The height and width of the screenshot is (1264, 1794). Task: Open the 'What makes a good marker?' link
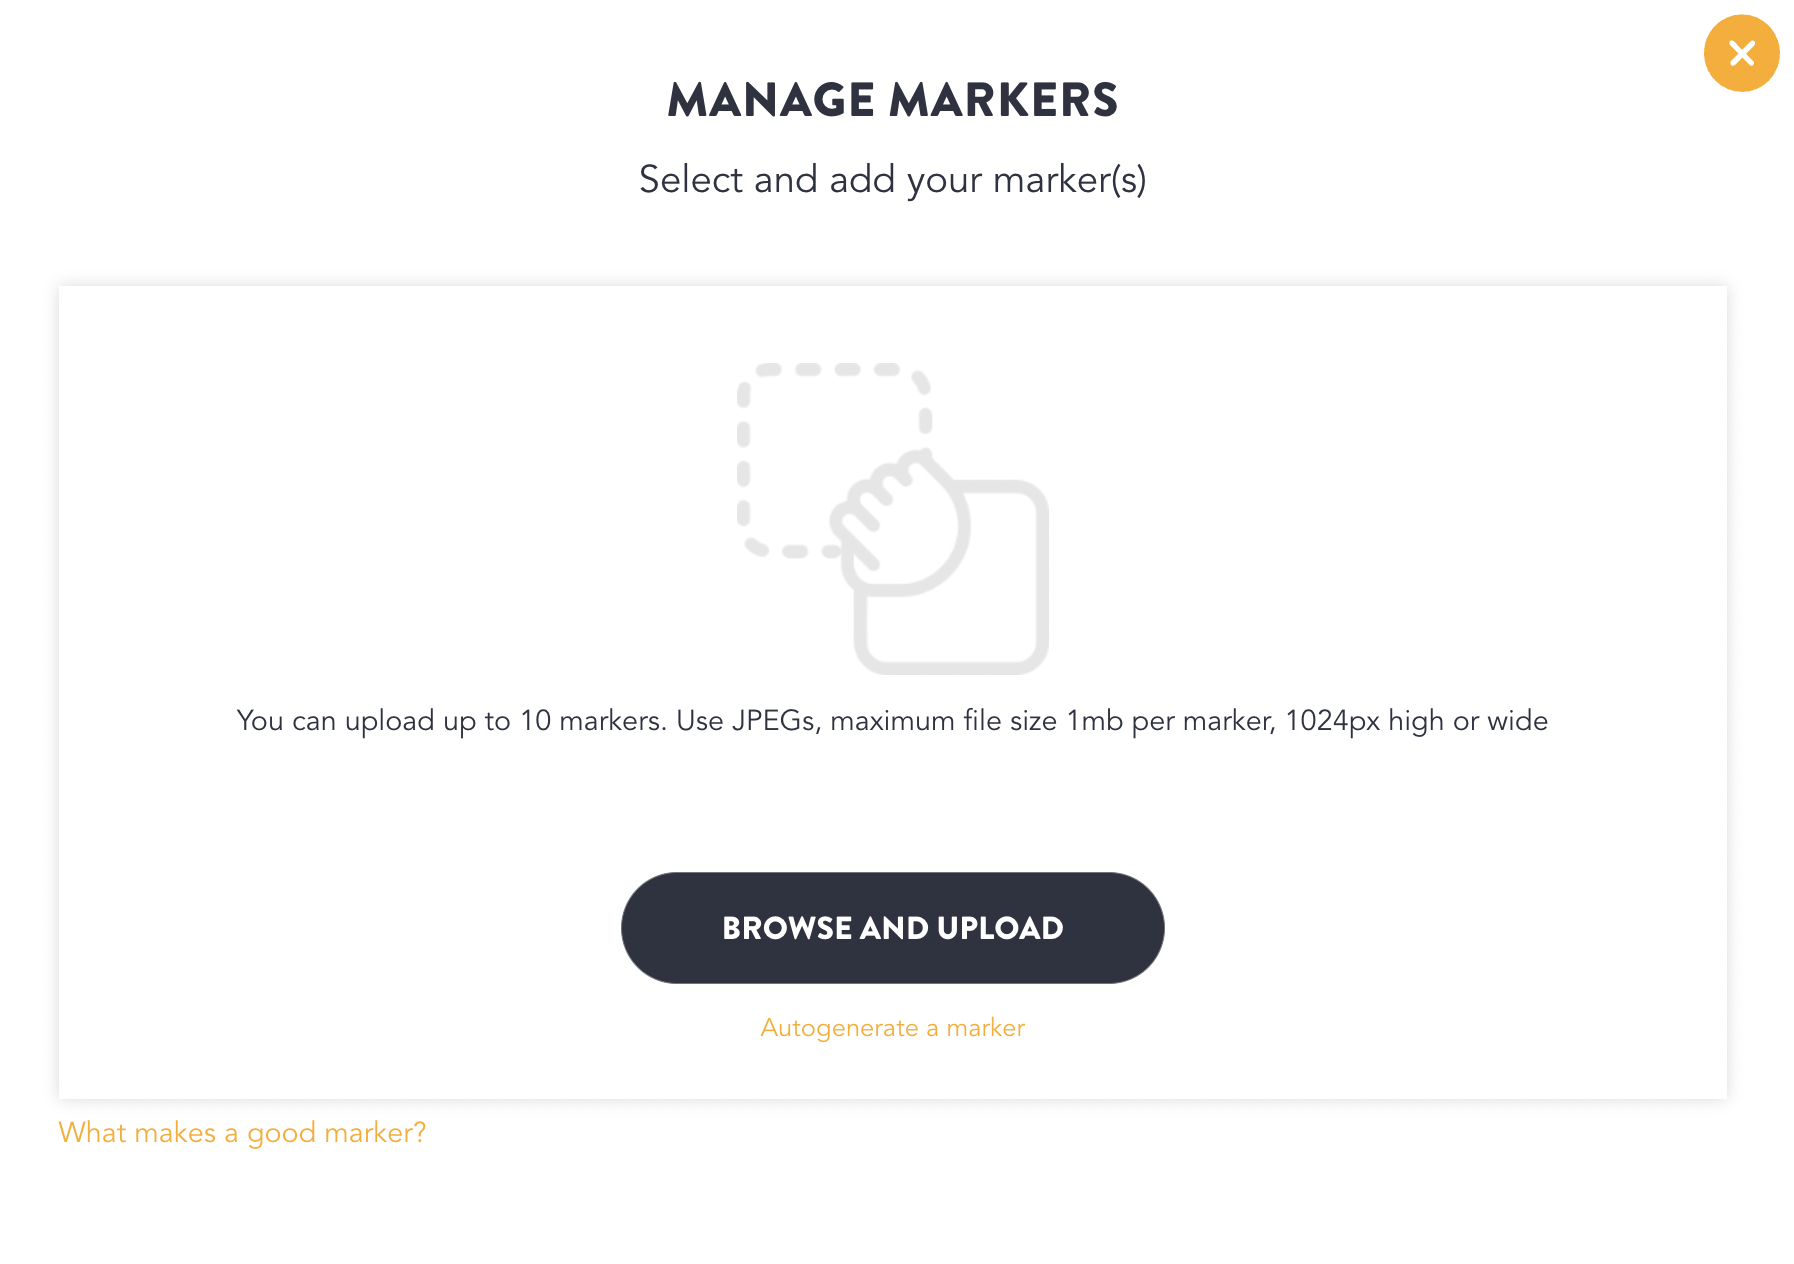pos(242,1132)
